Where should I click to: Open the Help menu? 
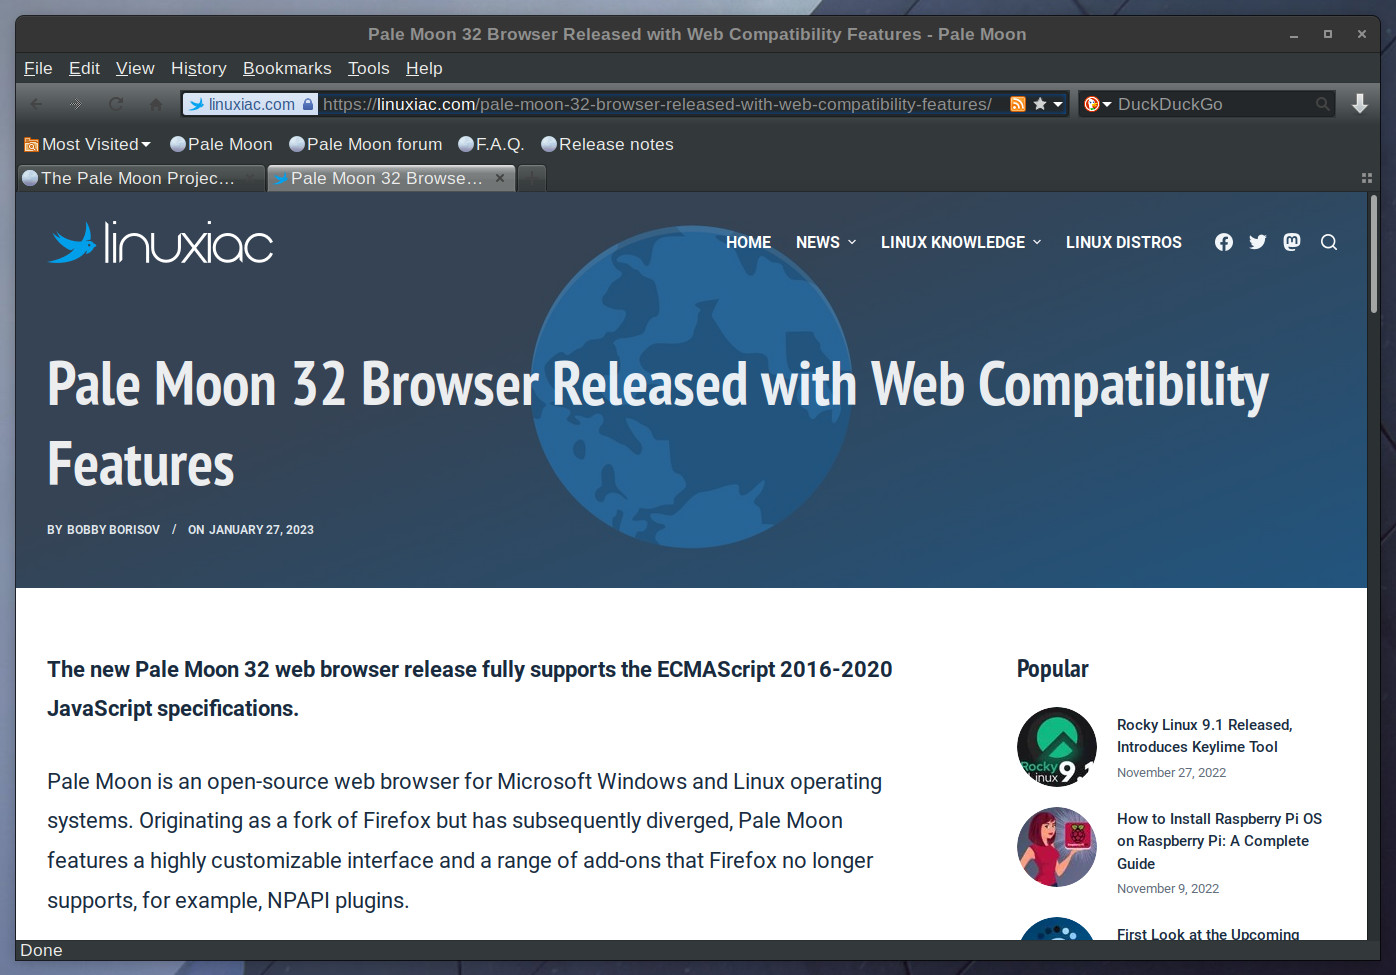click(424, 68)
